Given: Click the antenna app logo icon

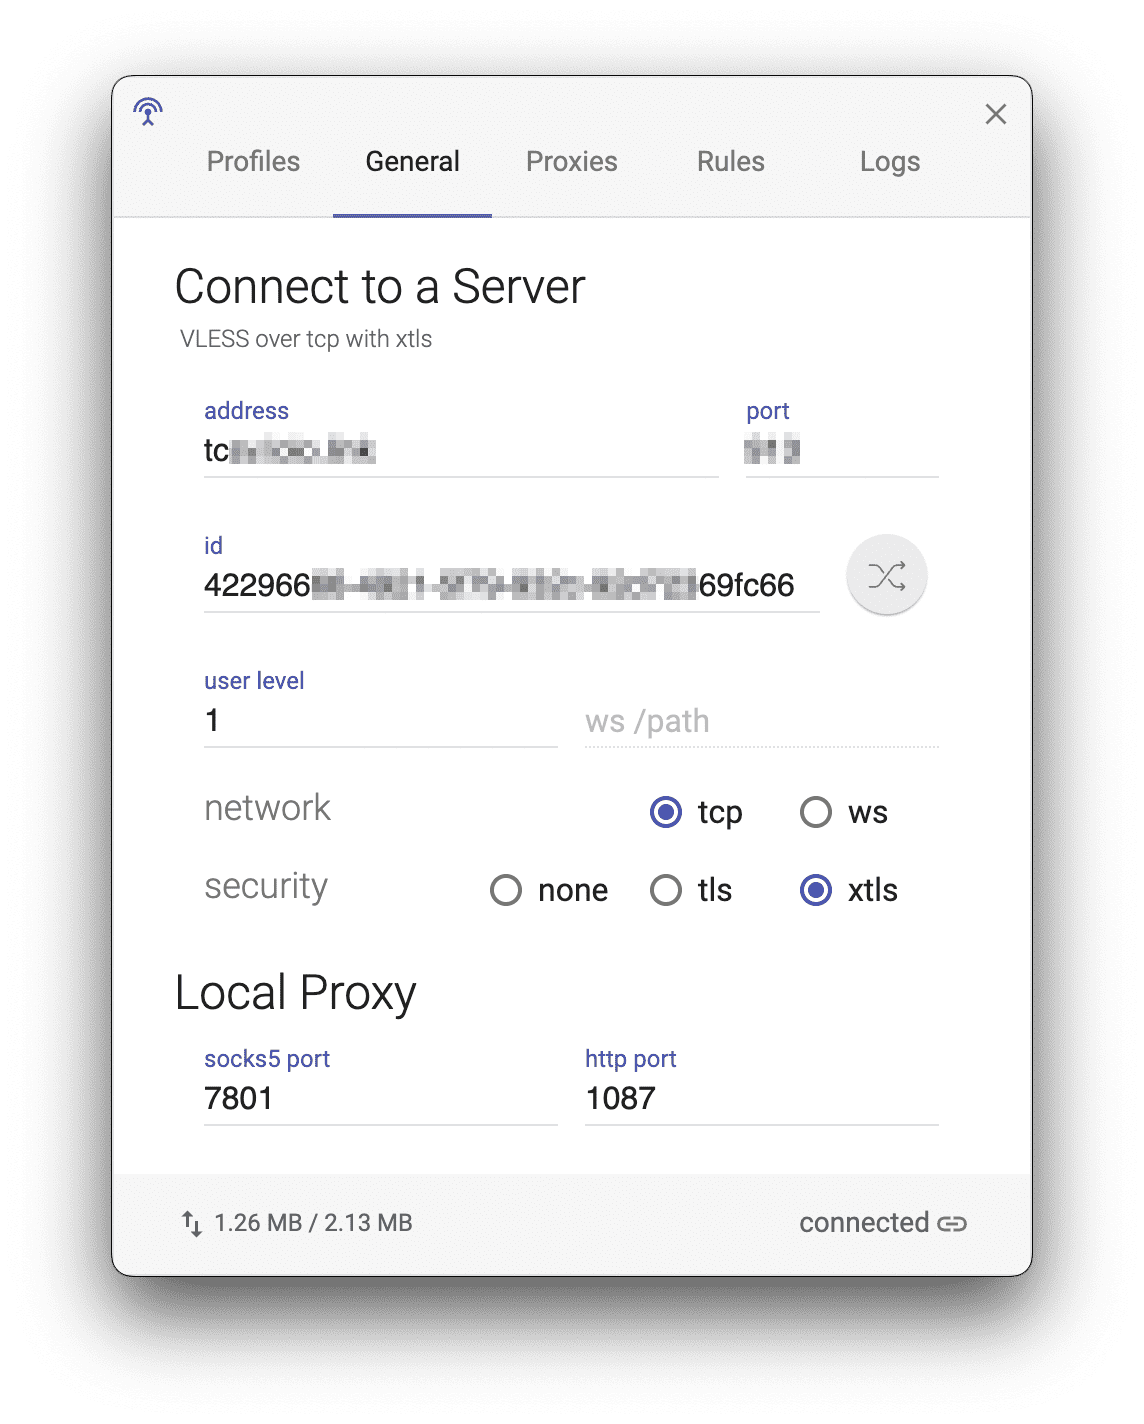Looking at the screenshot, I should pyautogui.click(x=148, y=112).
